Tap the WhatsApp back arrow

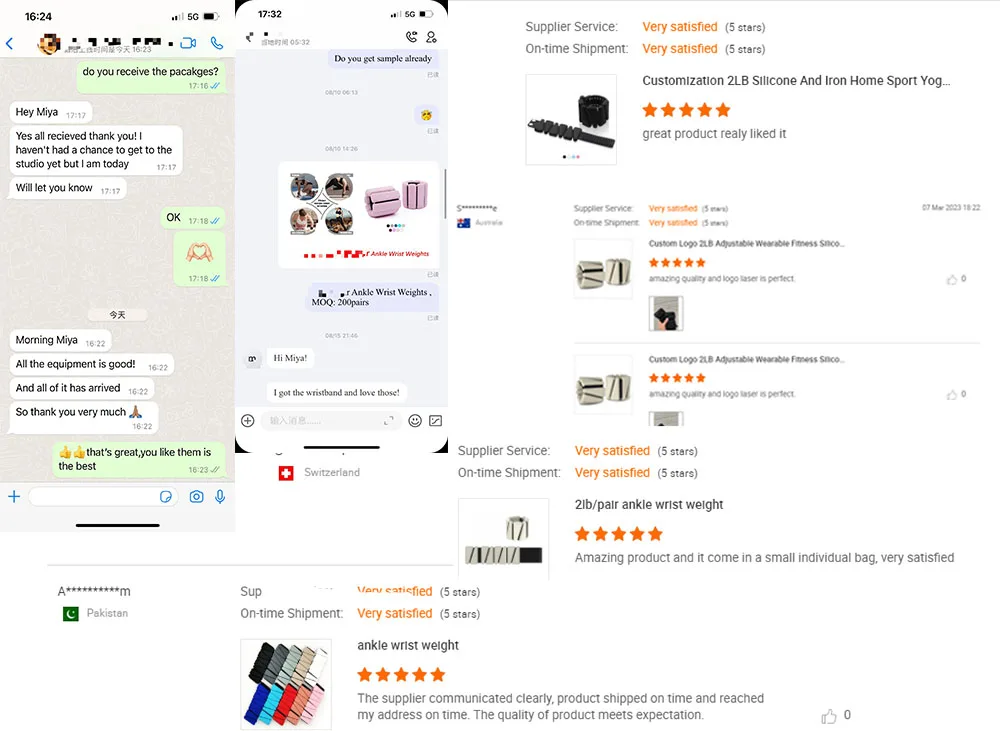(x=10, y=43)
